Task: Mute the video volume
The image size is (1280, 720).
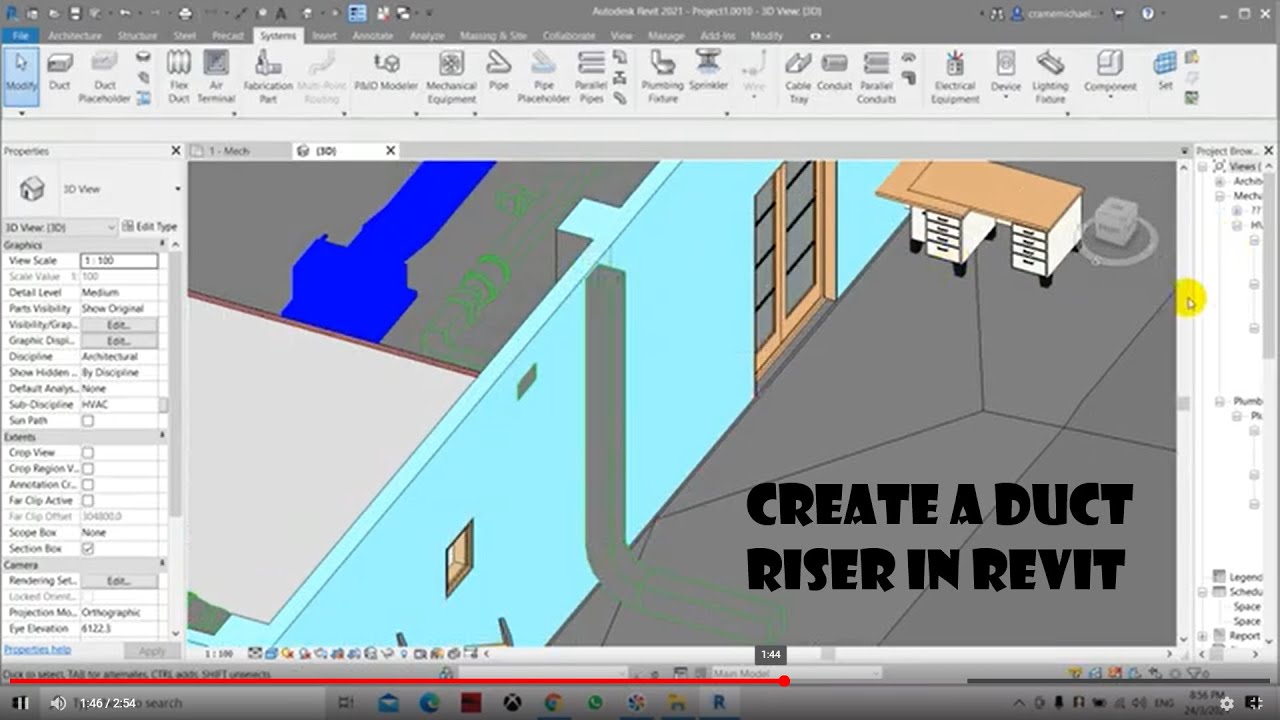Action: tap(58, 703)
